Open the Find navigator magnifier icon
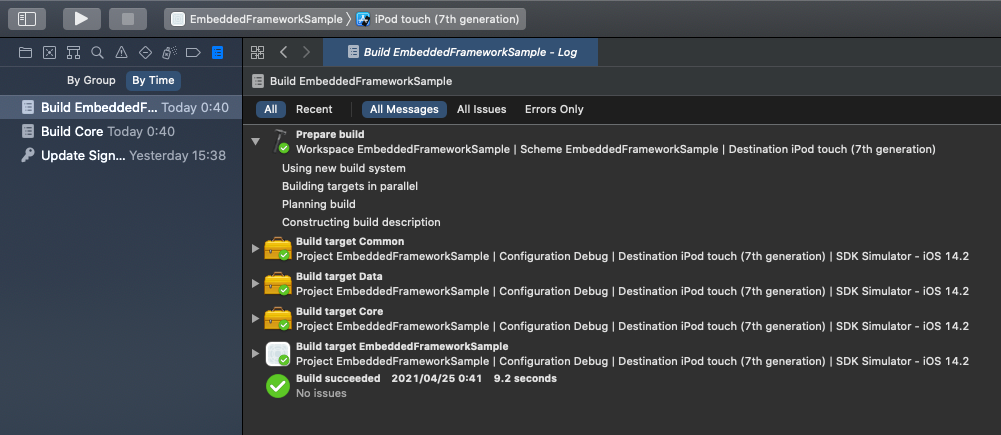The height and width of the screenshot is (435, 1001). [x=97, y=52]
